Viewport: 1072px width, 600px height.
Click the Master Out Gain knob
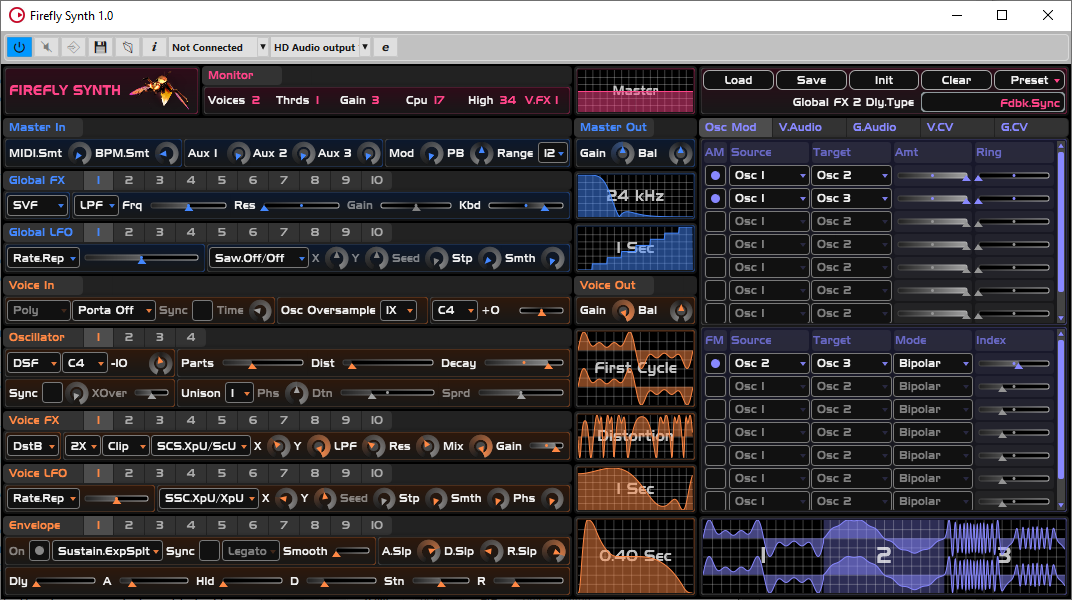623,154
